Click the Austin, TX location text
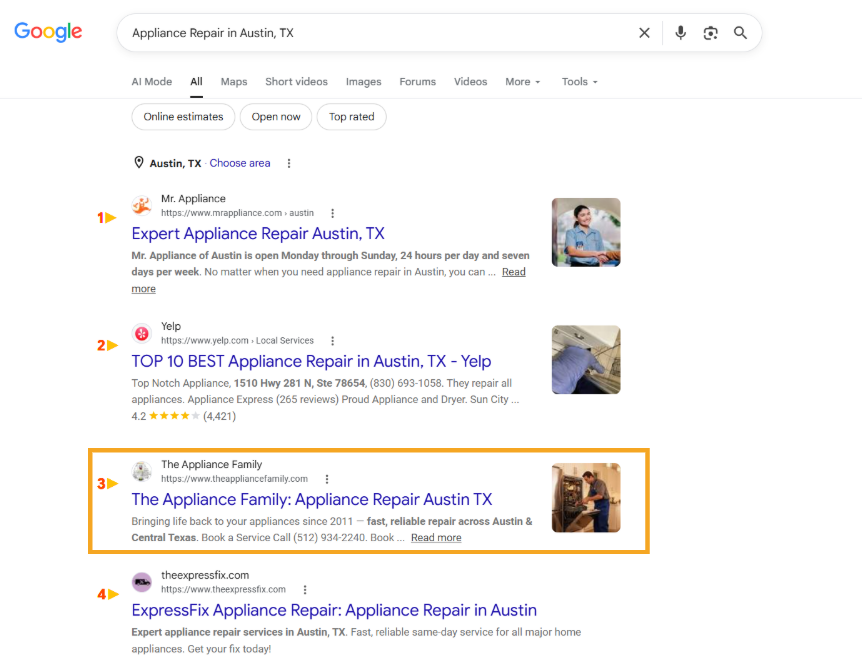Screen dimensions: 862x658 [x=175, y=163]
